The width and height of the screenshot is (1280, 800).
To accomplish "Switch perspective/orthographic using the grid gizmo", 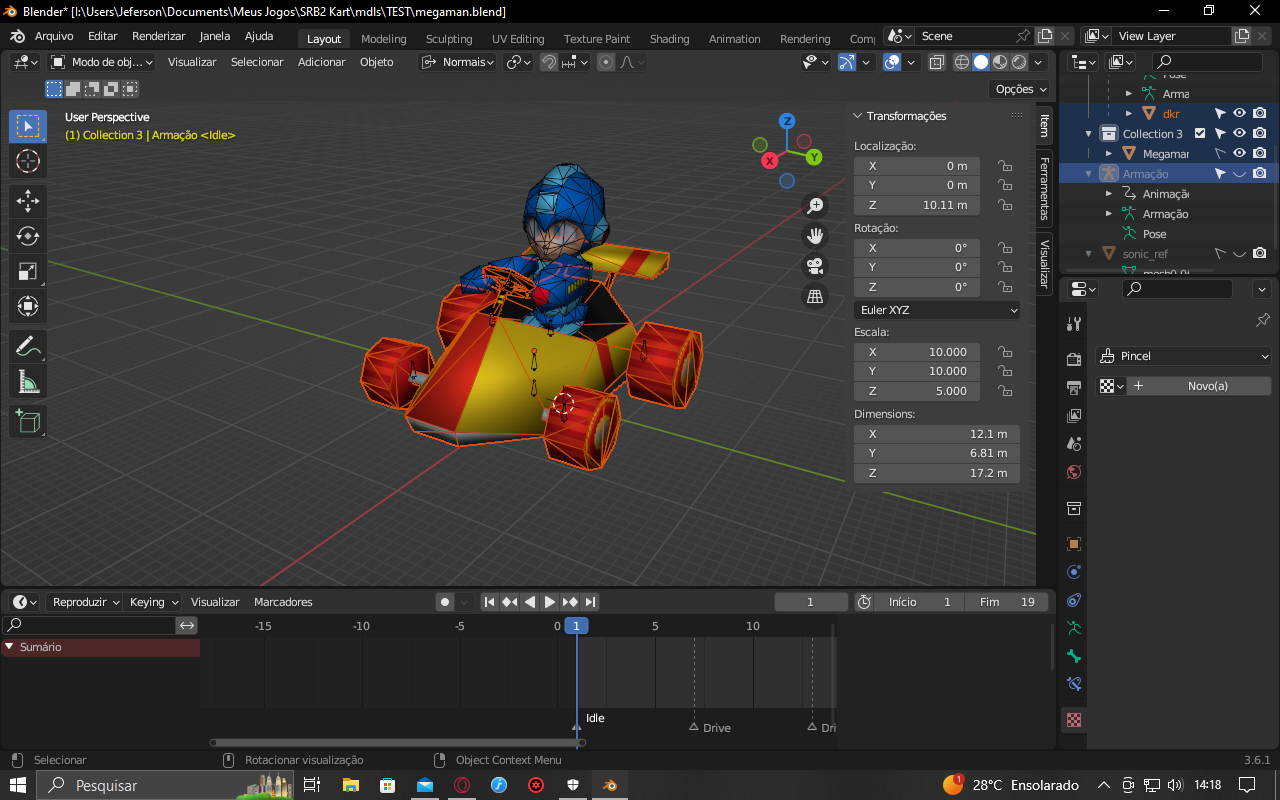I will pyautogui.click(x=815, y=296).
